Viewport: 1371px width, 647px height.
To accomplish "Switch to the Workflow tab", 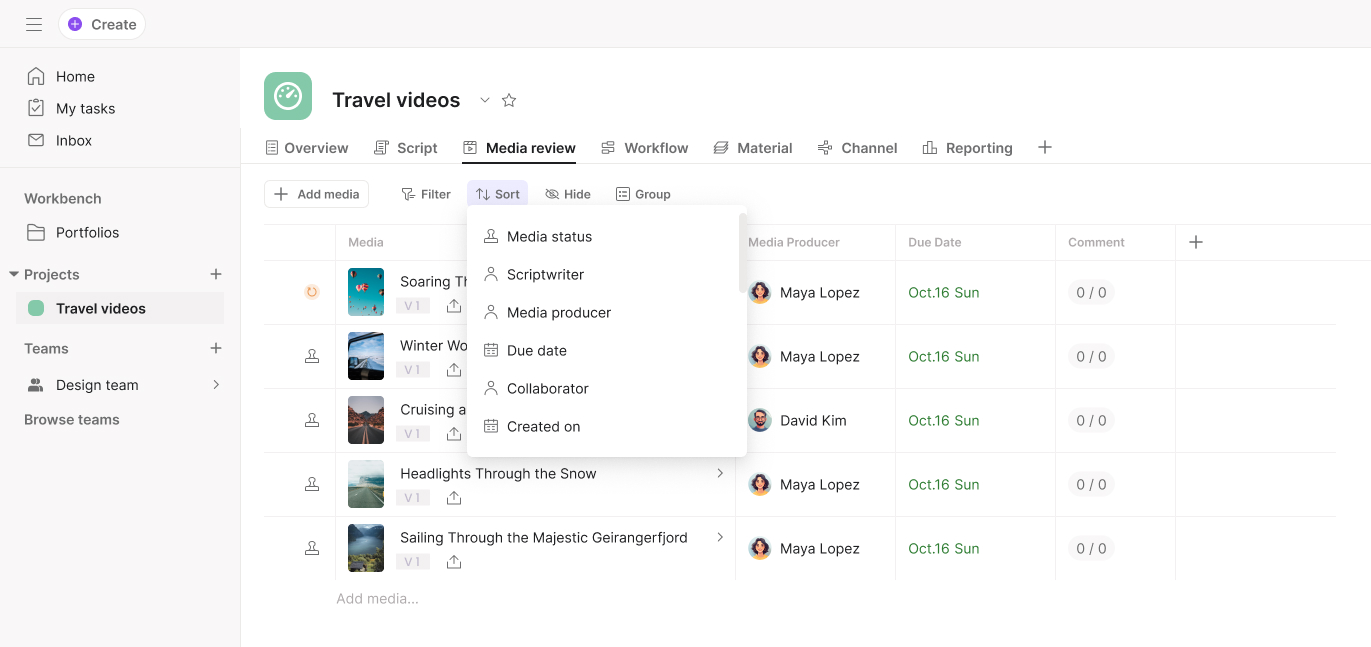I will (x=645, y=148).
